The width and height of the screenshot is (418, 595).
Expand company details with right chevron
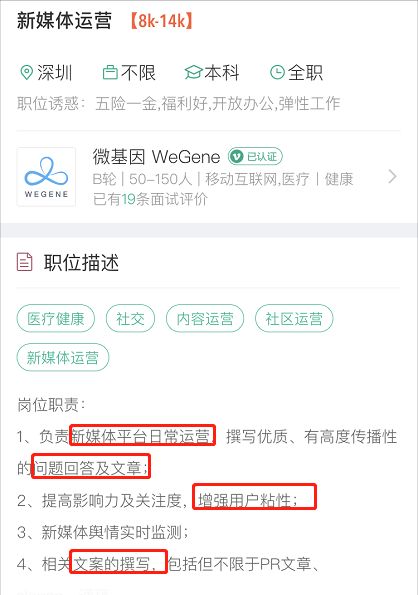coord(393,177)
